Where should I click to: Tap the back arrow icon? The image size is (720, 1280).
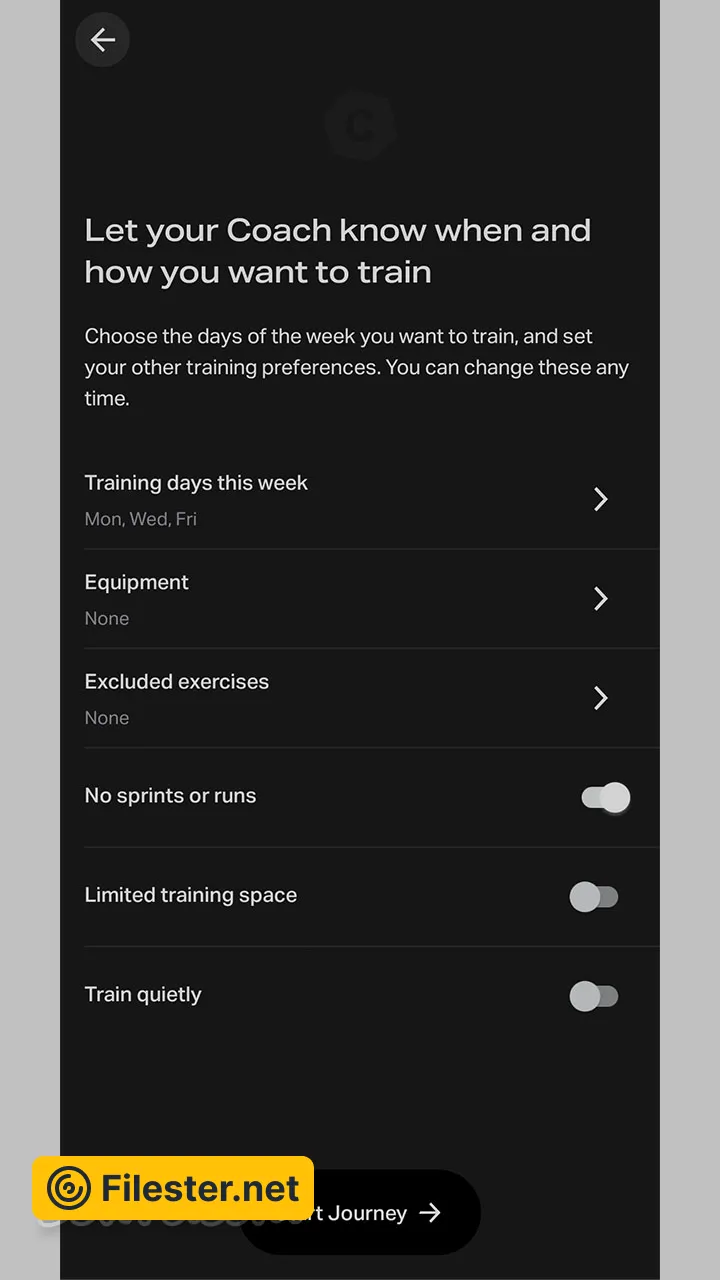pos(102,40)
